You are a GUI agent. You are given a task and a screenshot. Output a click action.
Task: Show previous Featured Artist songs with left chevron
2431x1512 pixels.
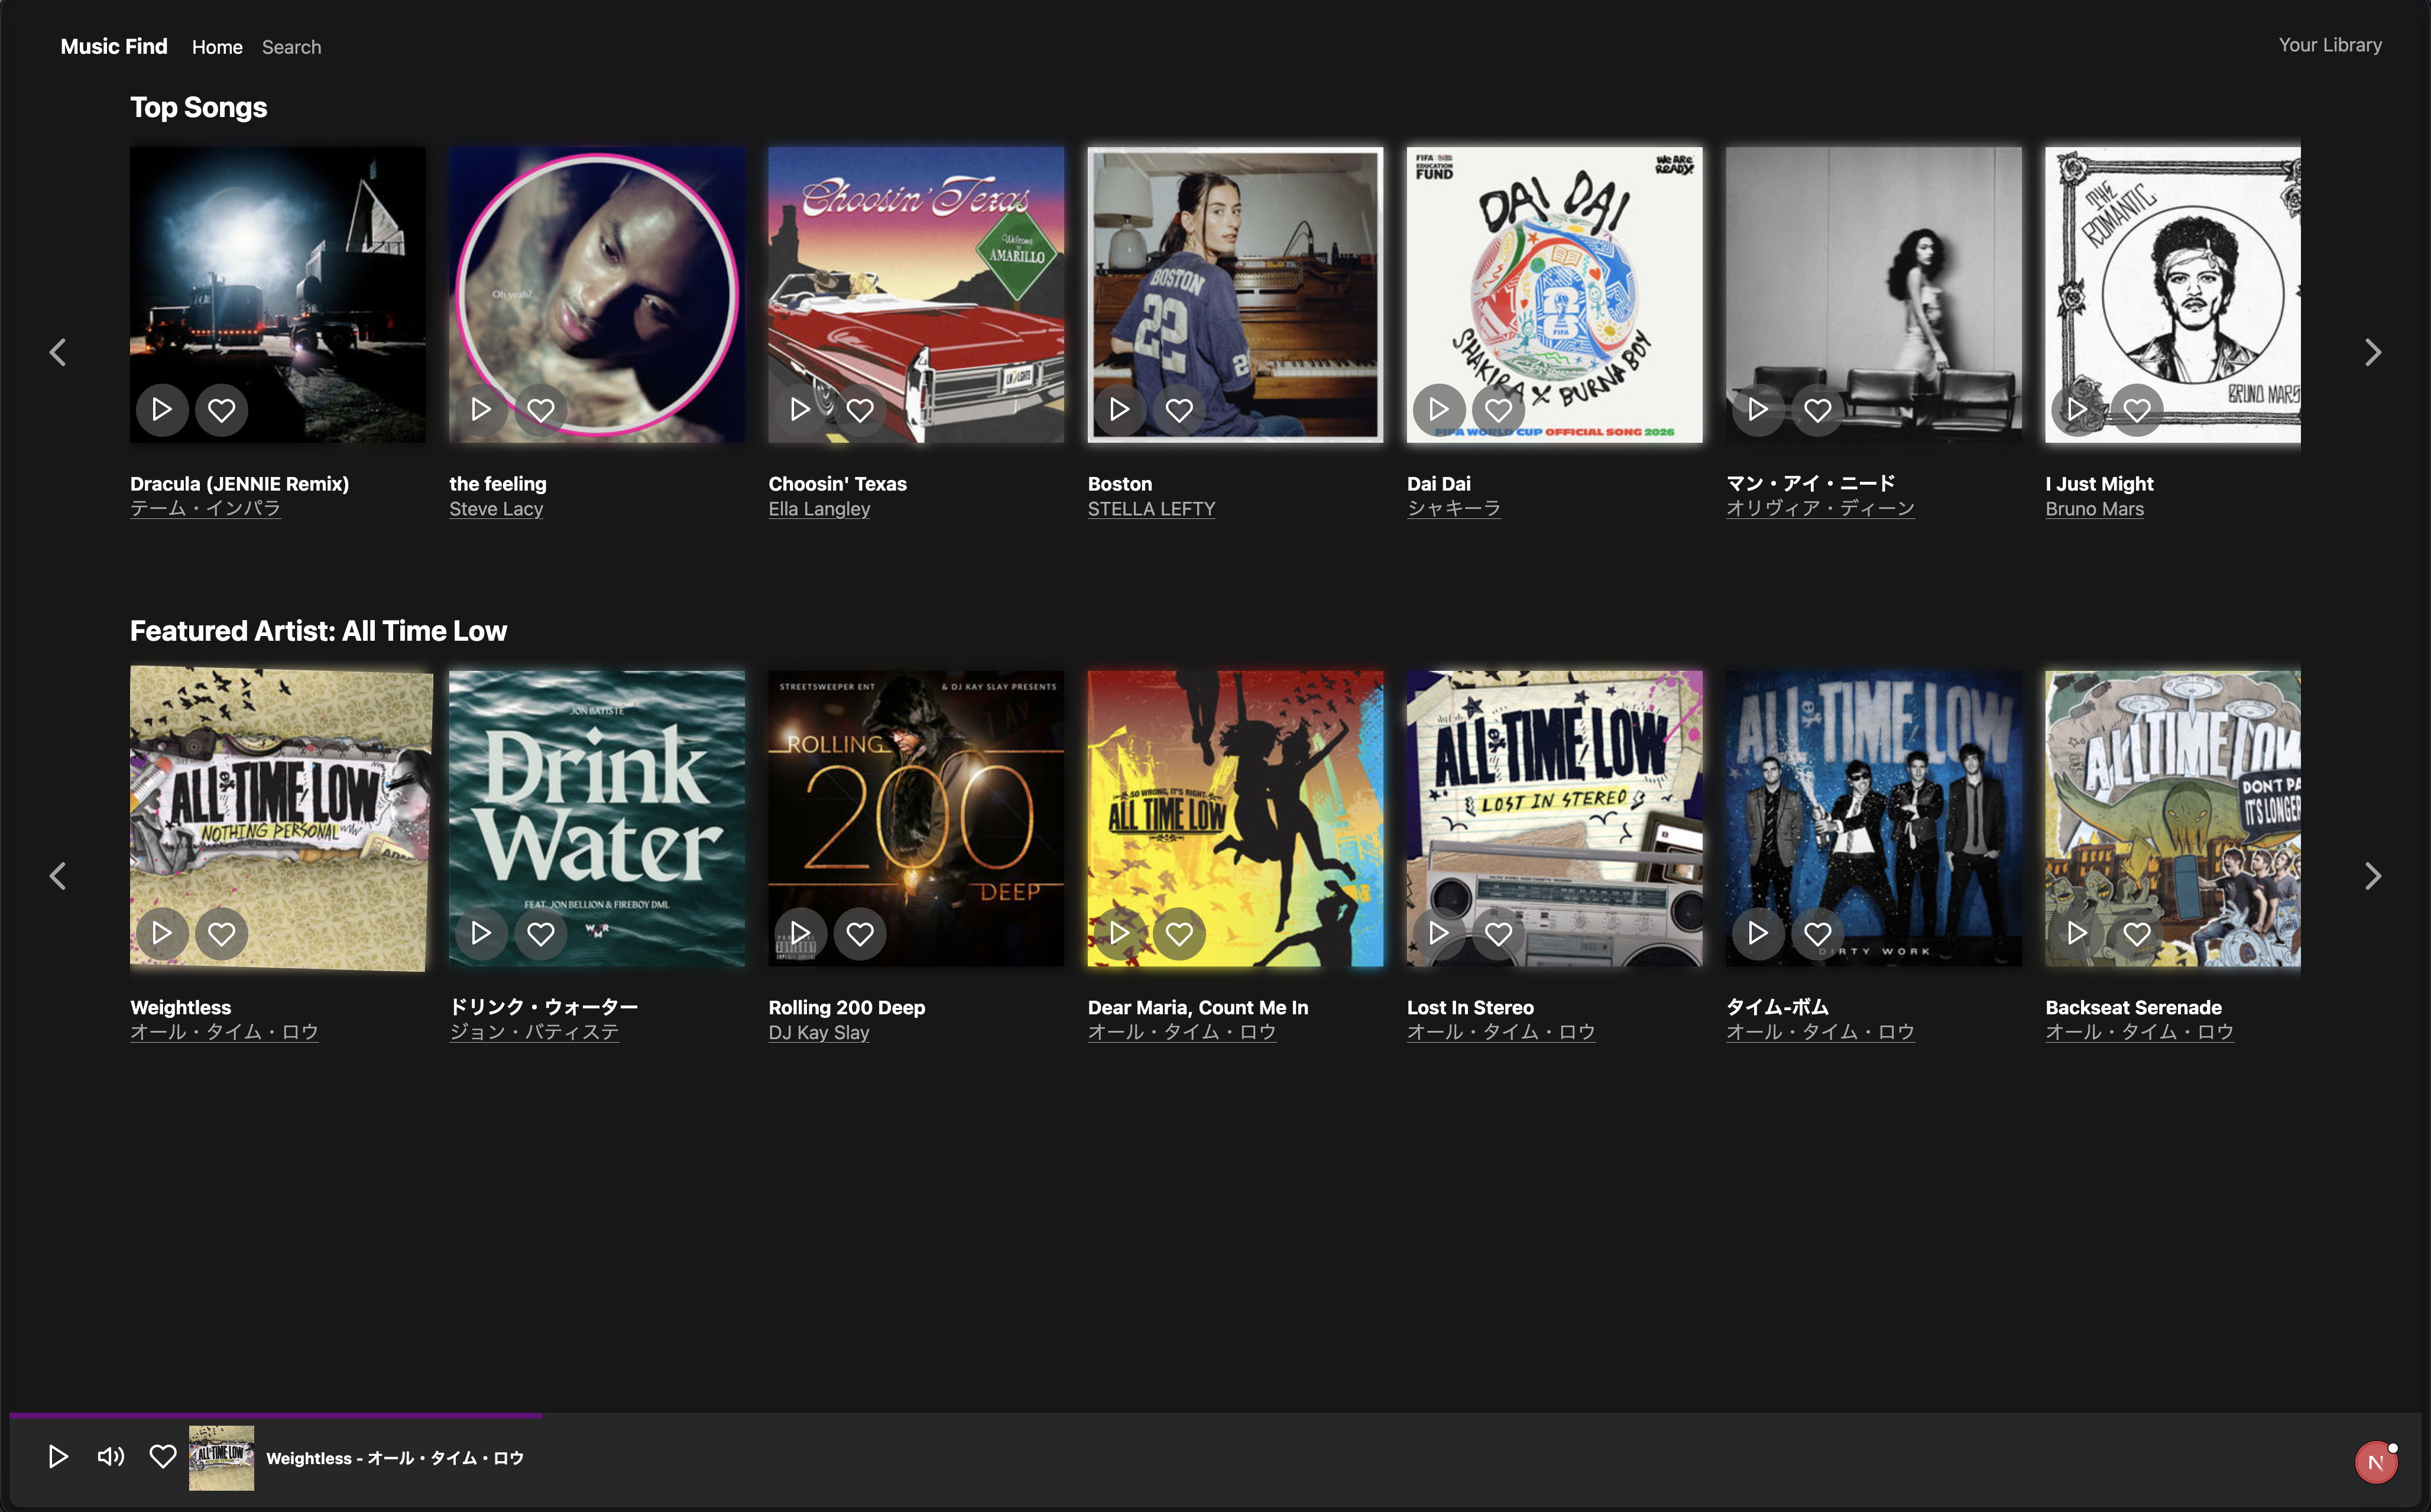[58, 876]
